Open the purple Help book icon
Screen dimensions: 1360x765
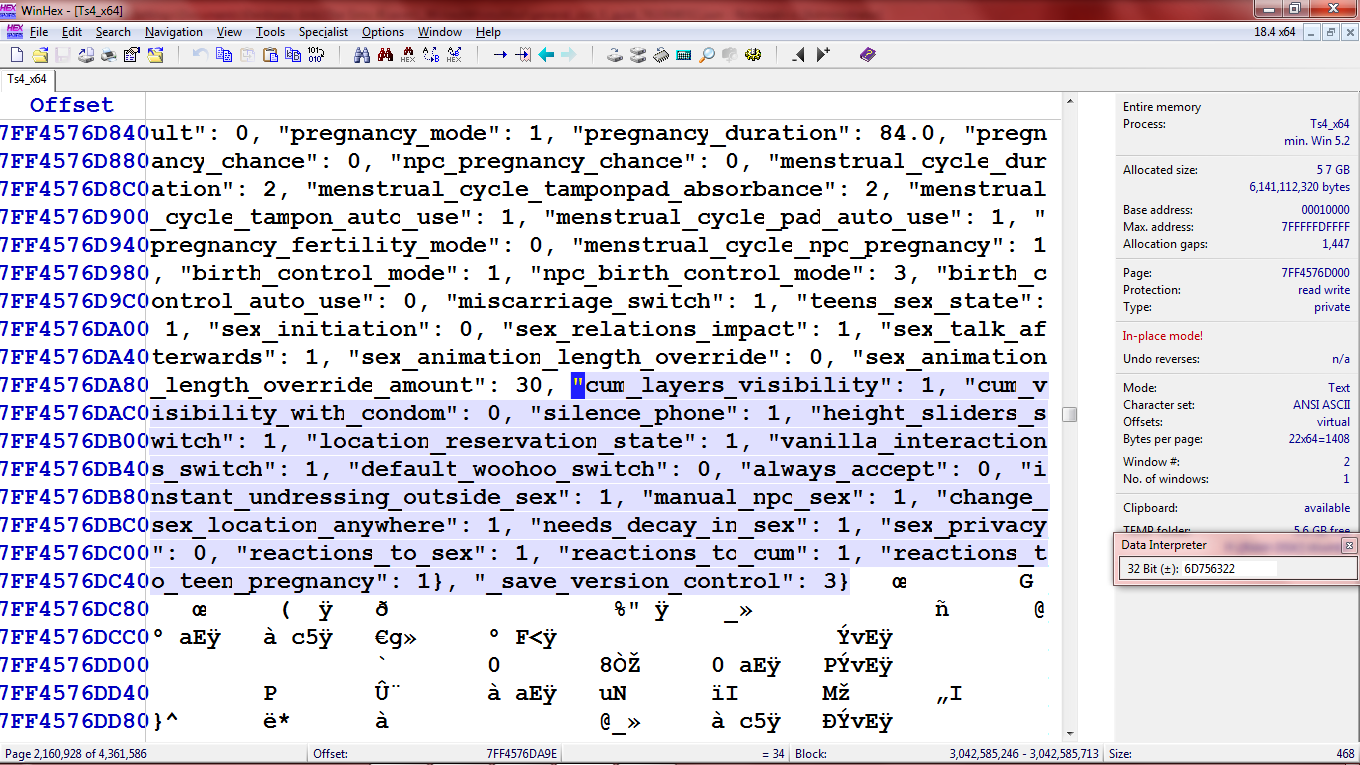(x=867, y=55)
